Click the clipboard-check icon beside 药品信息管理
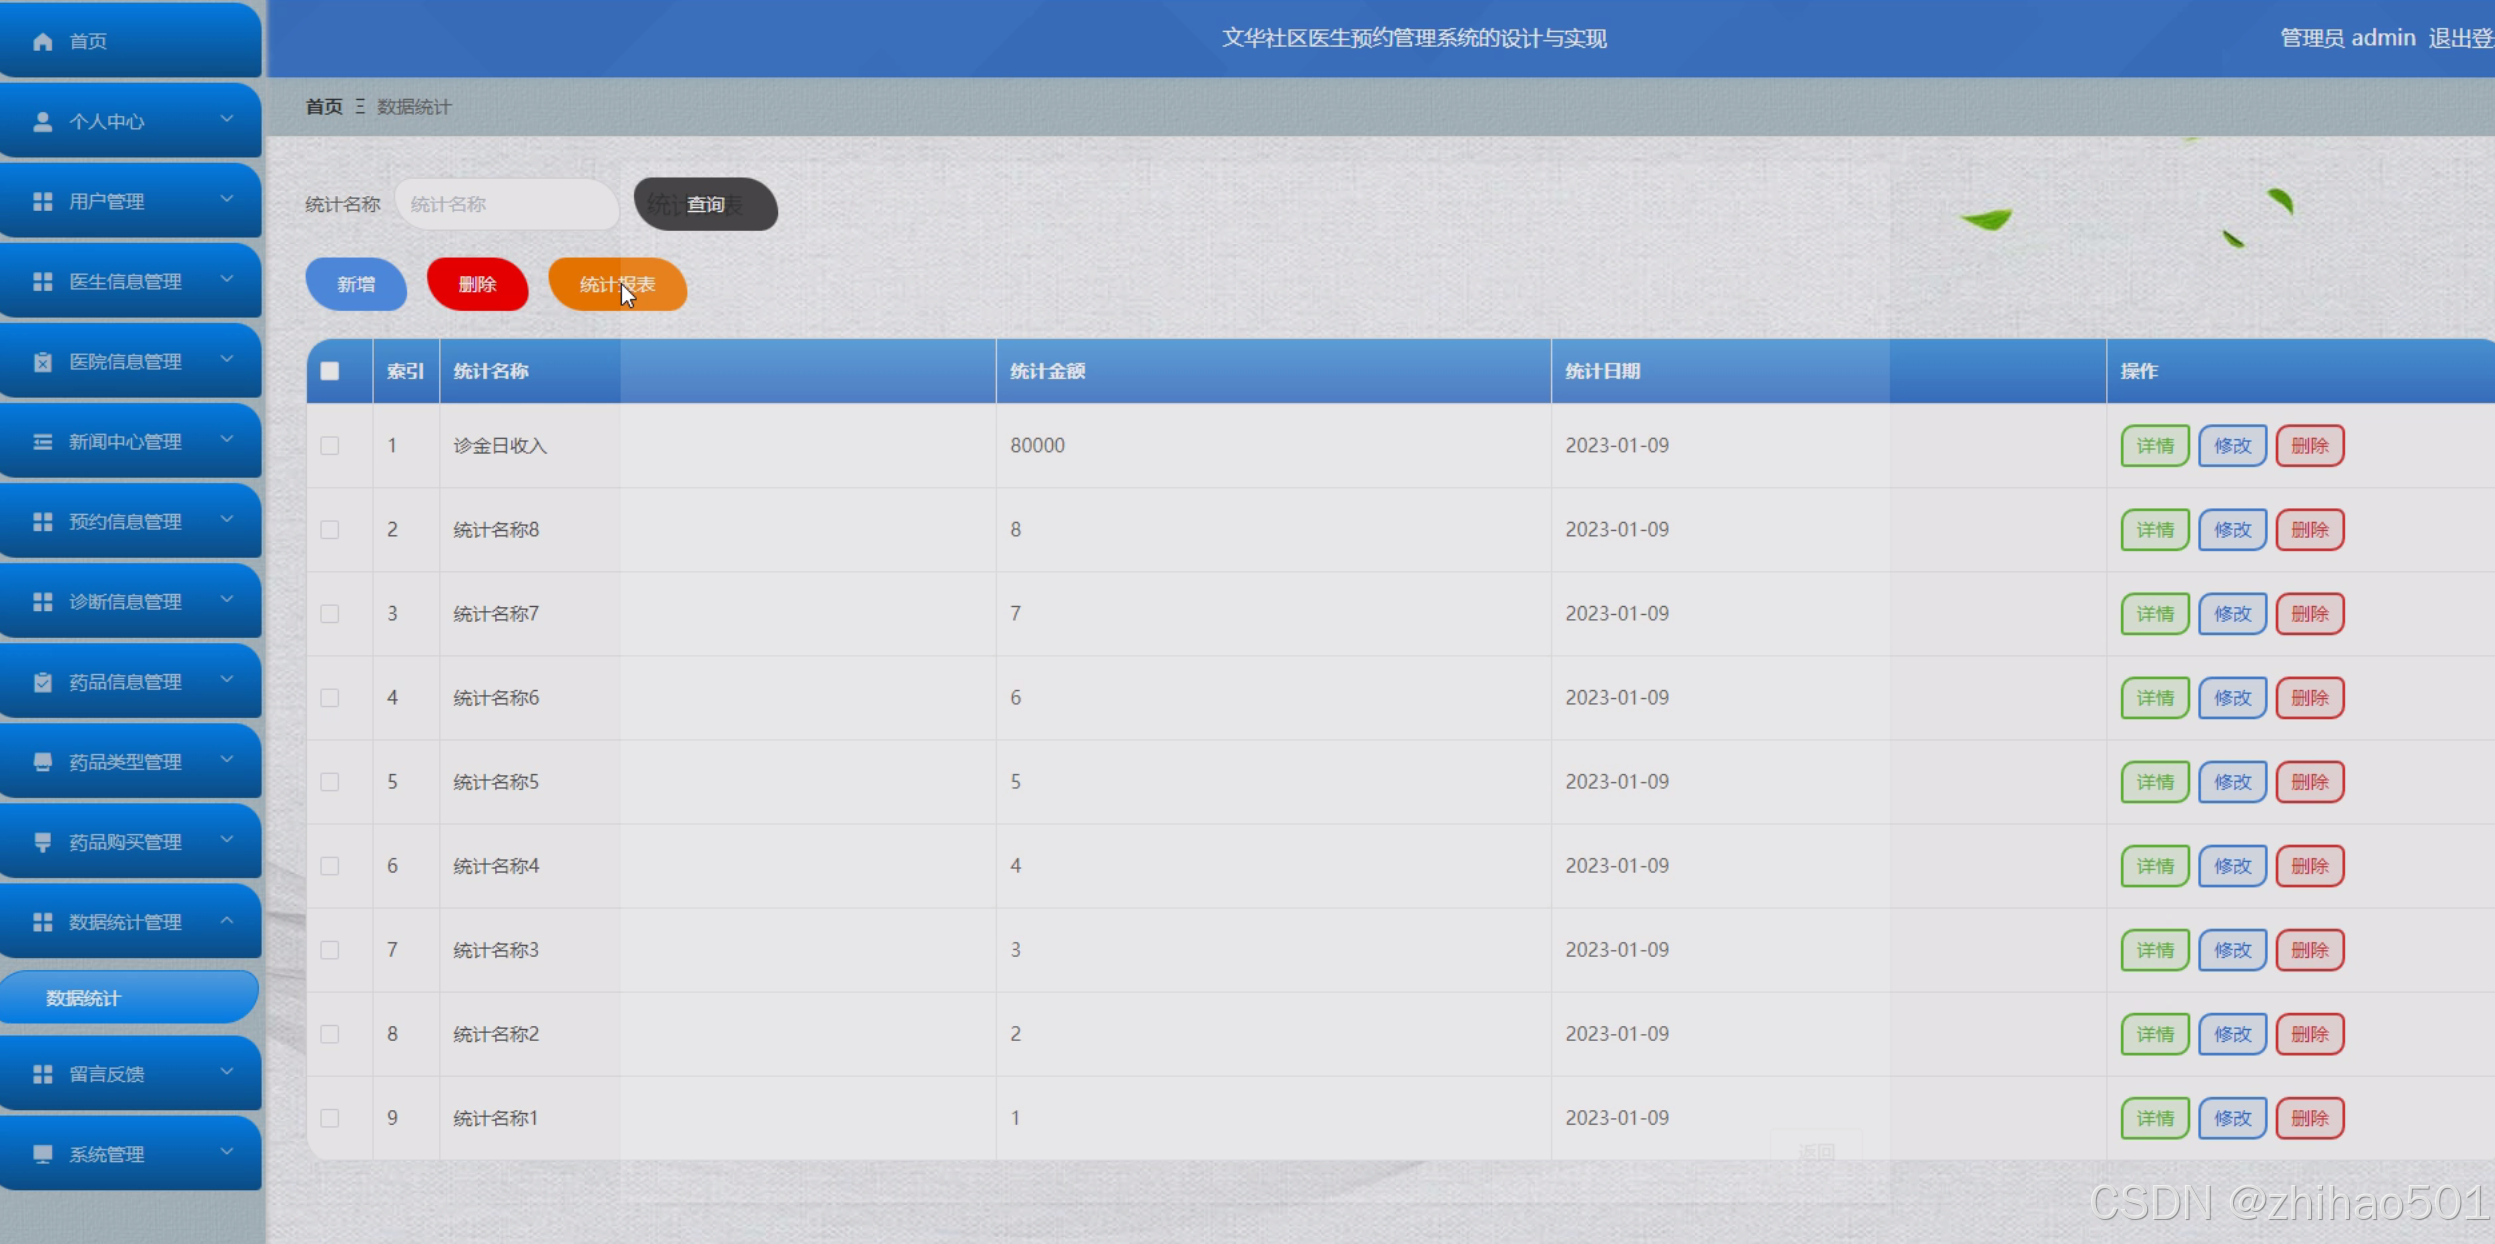Screen dimensions: 2495x1244 (42, 682)
